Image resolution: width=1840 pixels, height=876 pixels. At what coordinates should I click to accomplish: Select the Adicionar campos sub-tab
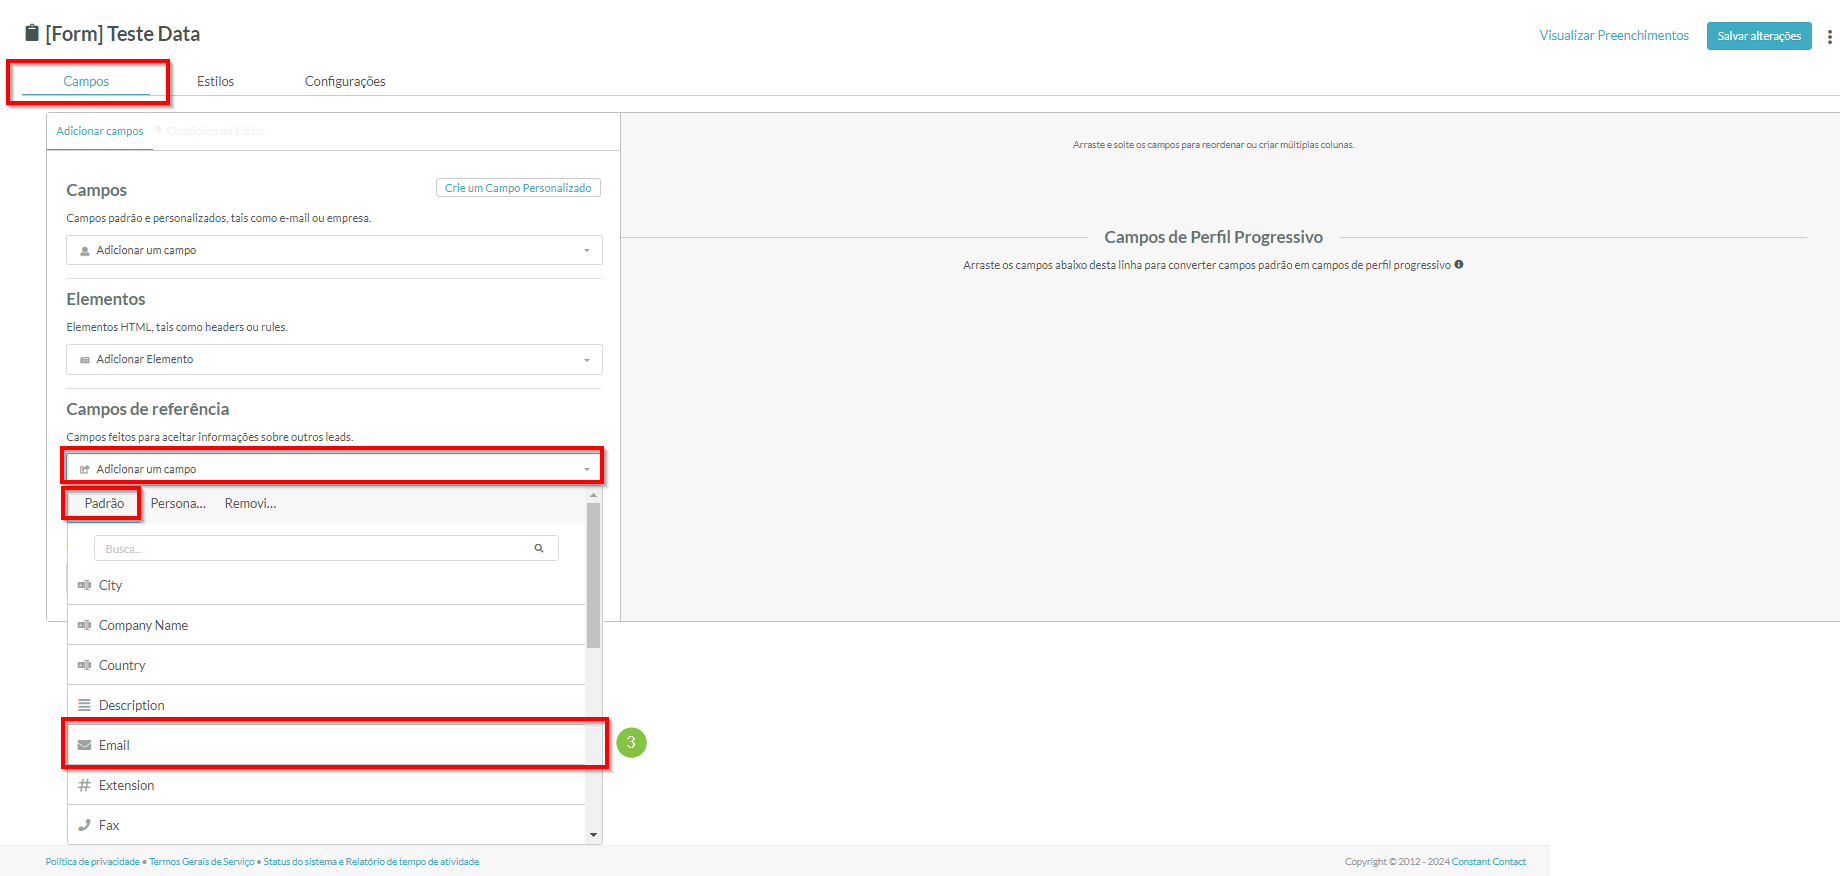pyautogui.click(x=100, y=131)
